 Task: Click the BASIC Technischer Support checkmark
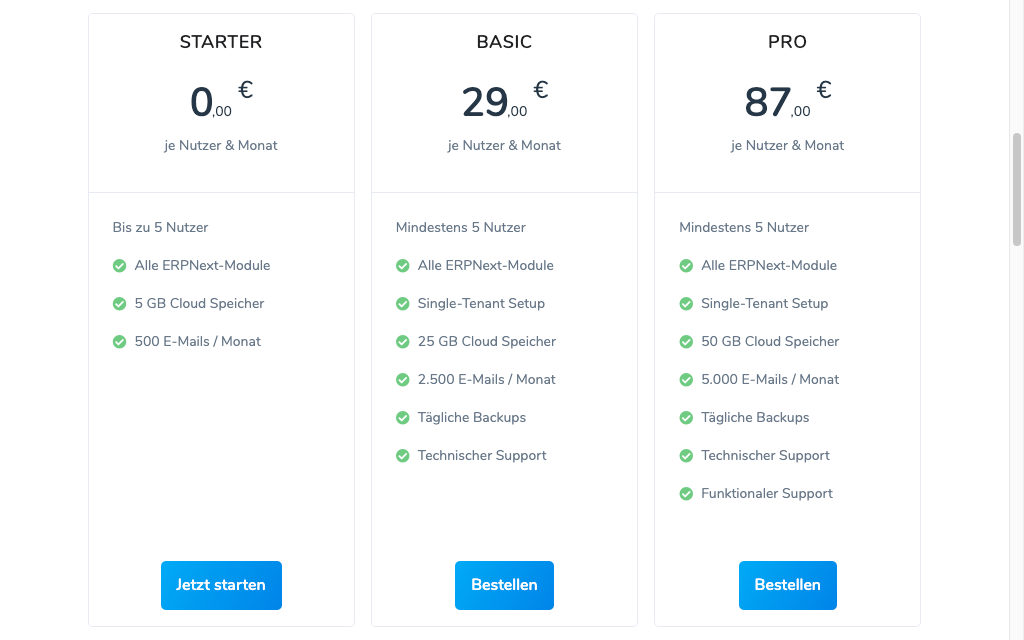point(403,456)
